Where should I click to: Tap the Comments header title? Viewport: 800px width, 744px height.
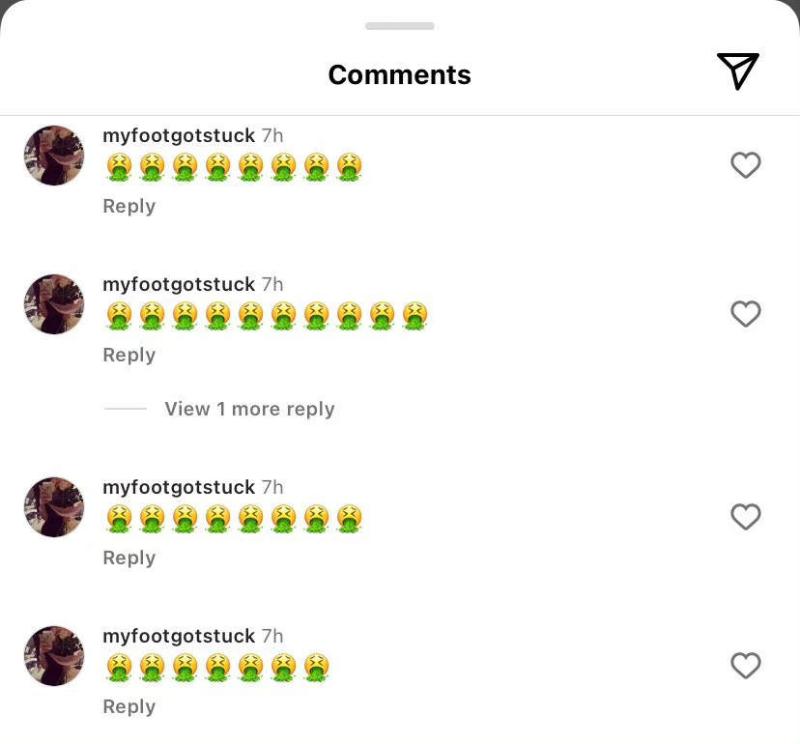point(400,75)
